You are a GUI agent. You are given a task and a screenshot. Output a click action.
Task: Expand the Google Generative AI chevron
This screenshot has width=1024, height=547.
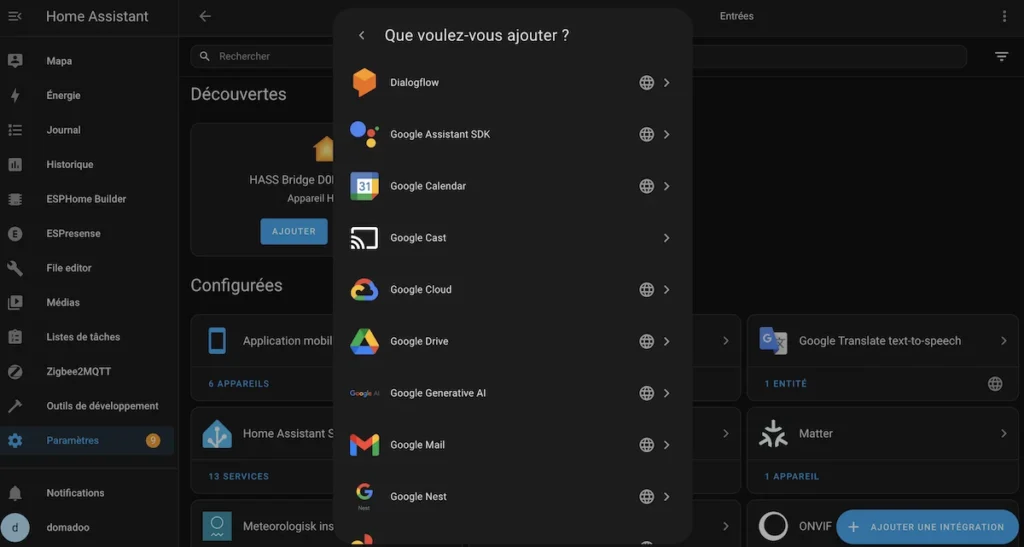[667, 393]
